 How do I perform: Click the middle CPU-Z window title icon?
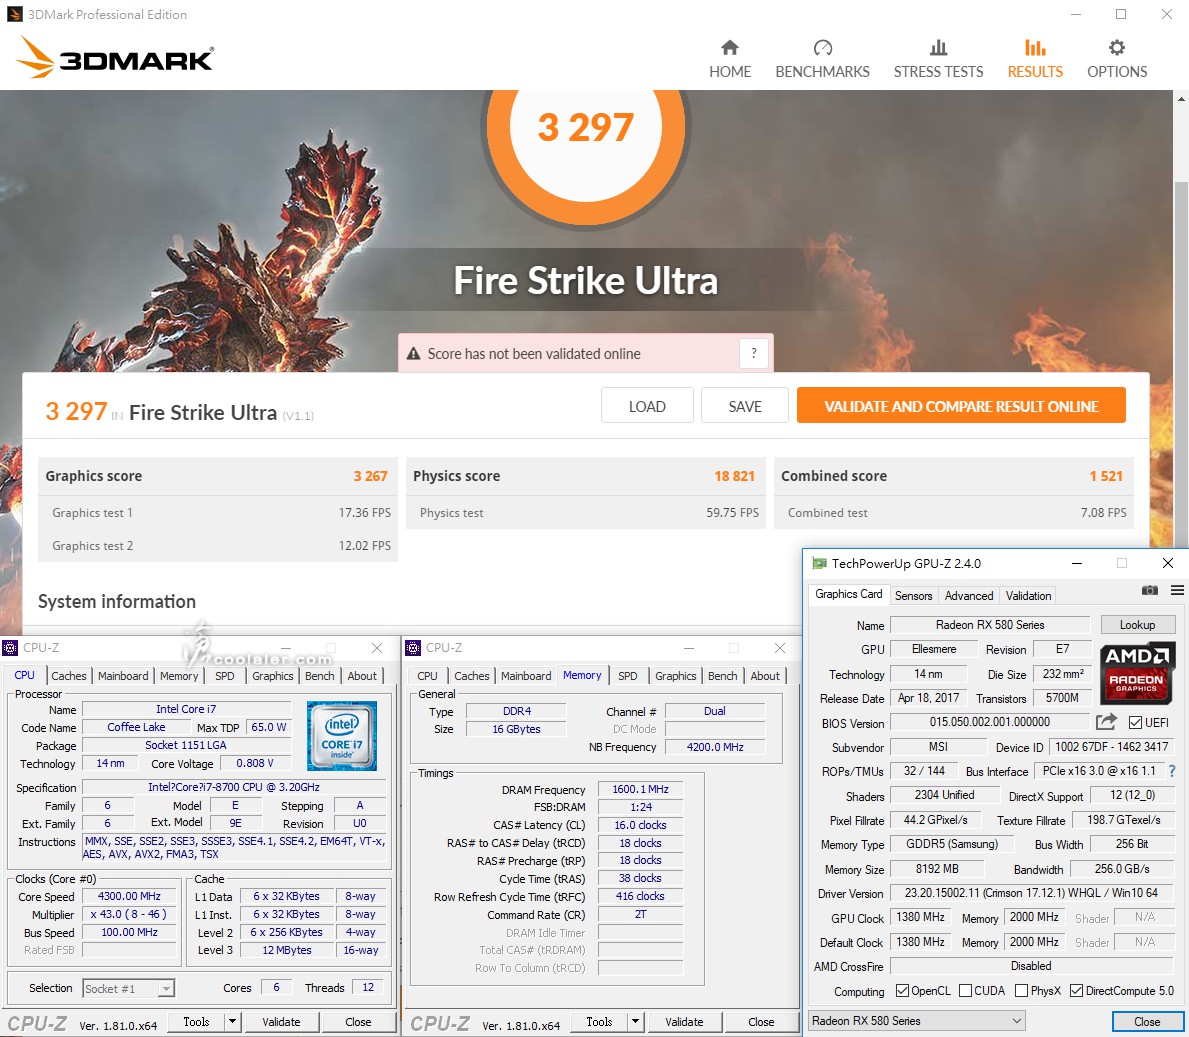(x=413, y=648)
